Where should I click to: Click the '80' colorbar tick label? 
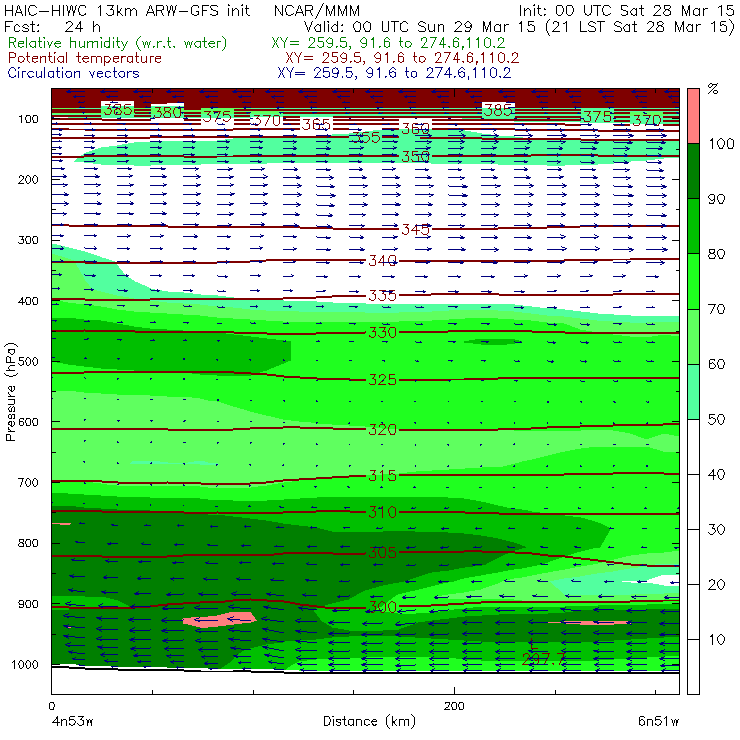(x=716, y=254)
